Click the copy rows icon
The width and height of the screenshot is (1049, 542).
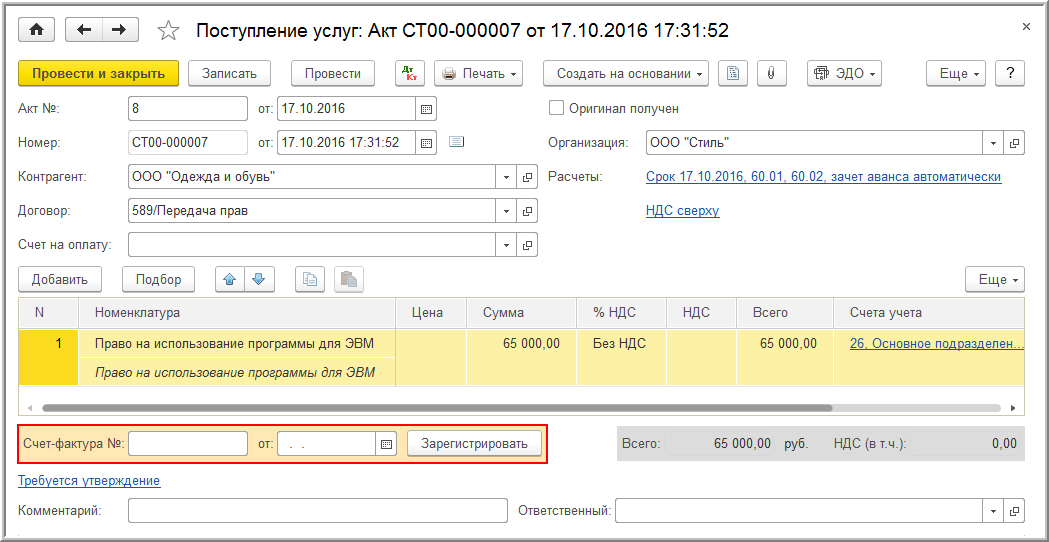(x=310, y=279)
